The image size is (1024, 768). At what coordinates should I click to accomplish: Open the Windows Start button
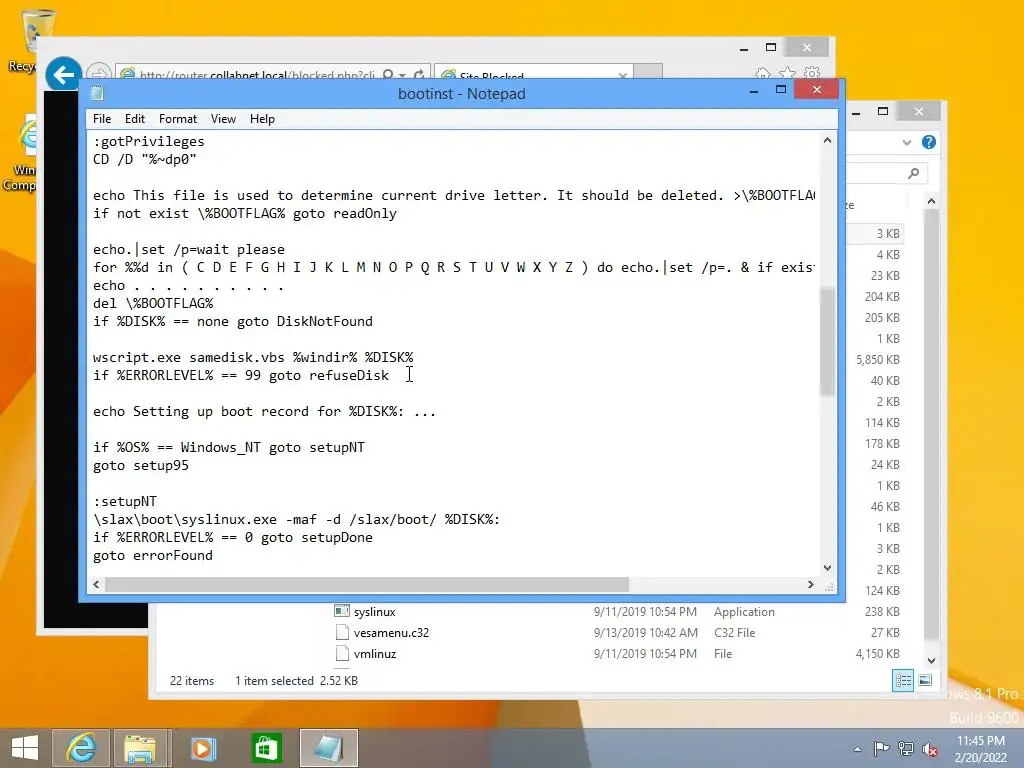(x=25, y=748)
